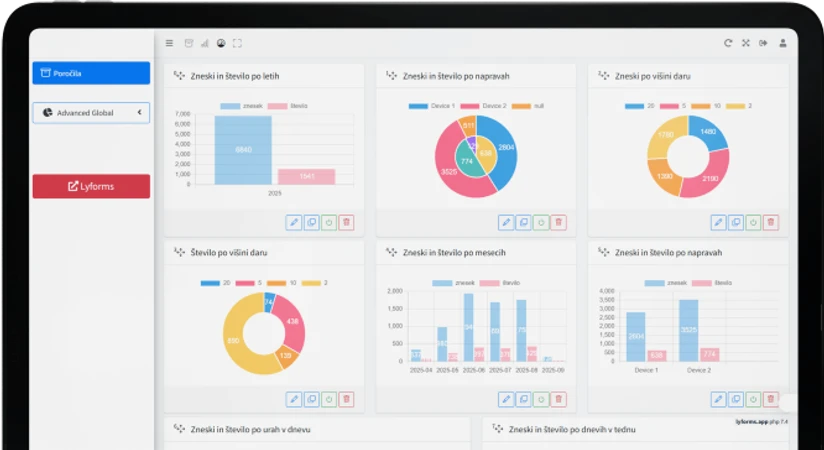
Task: Click the refresh icon in top toolbar
Action: 728,43
